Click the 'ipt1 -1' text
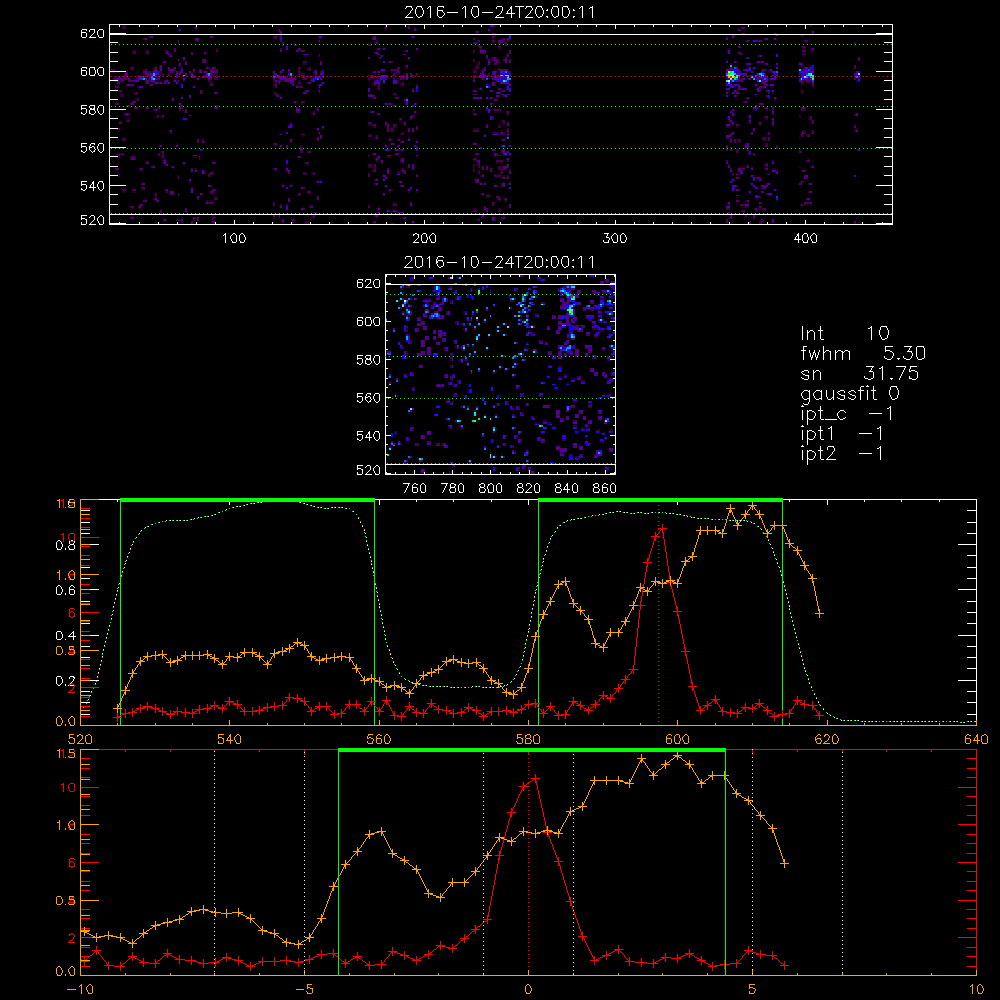 [x=842, y=434]
